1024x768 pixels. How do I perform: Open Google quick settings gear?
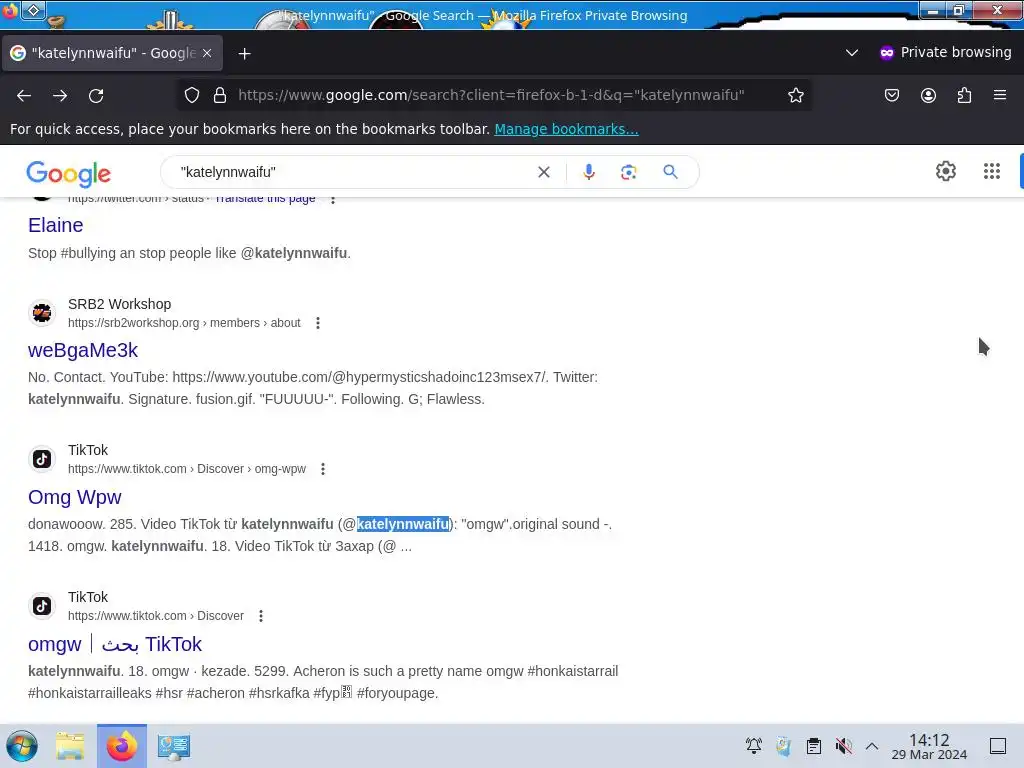click(946, 171)
